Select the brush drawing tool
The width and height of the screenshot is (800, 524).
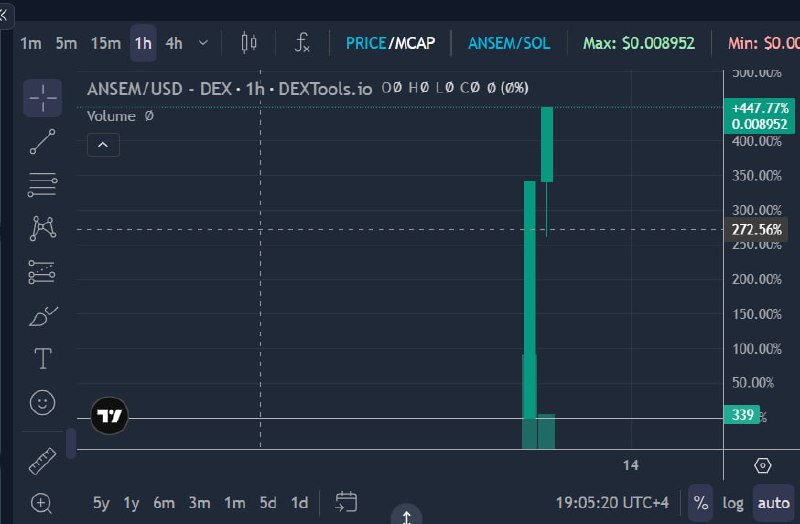point(43,316)
